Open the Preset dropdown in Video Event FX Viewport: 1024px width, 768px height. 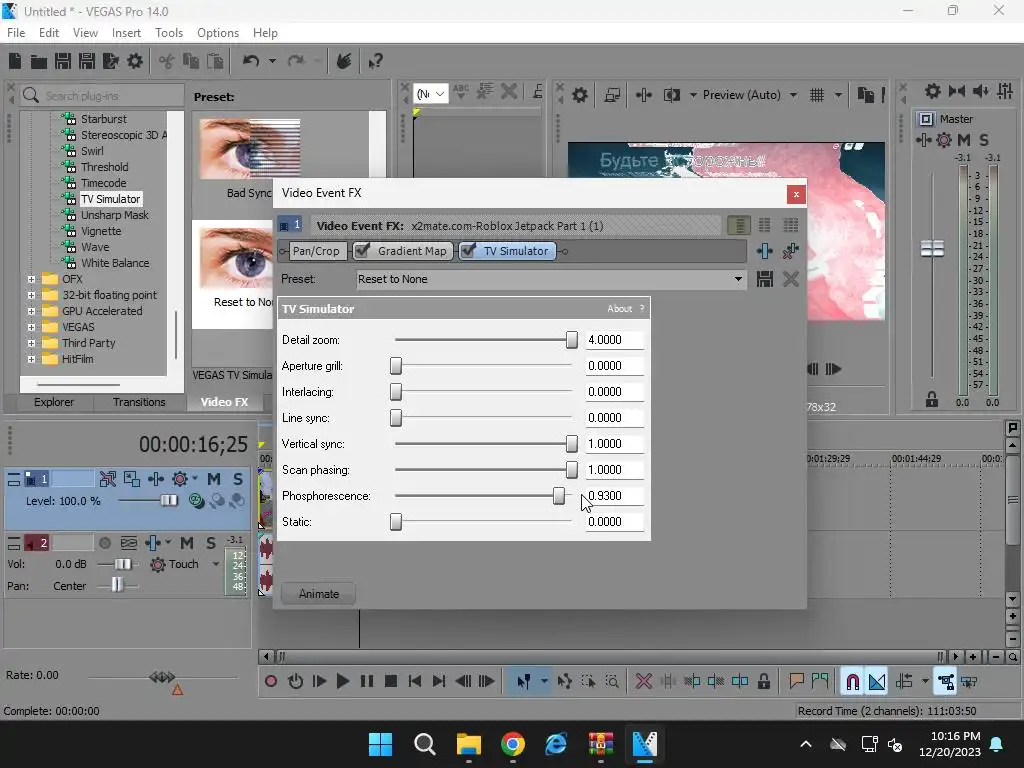[x=738, y=280]
